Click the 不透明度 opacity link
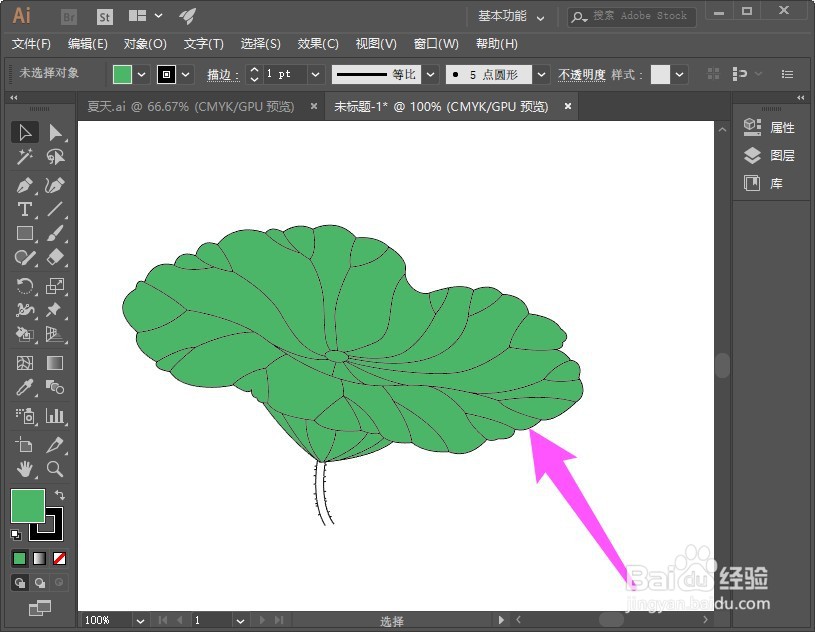 582,75
